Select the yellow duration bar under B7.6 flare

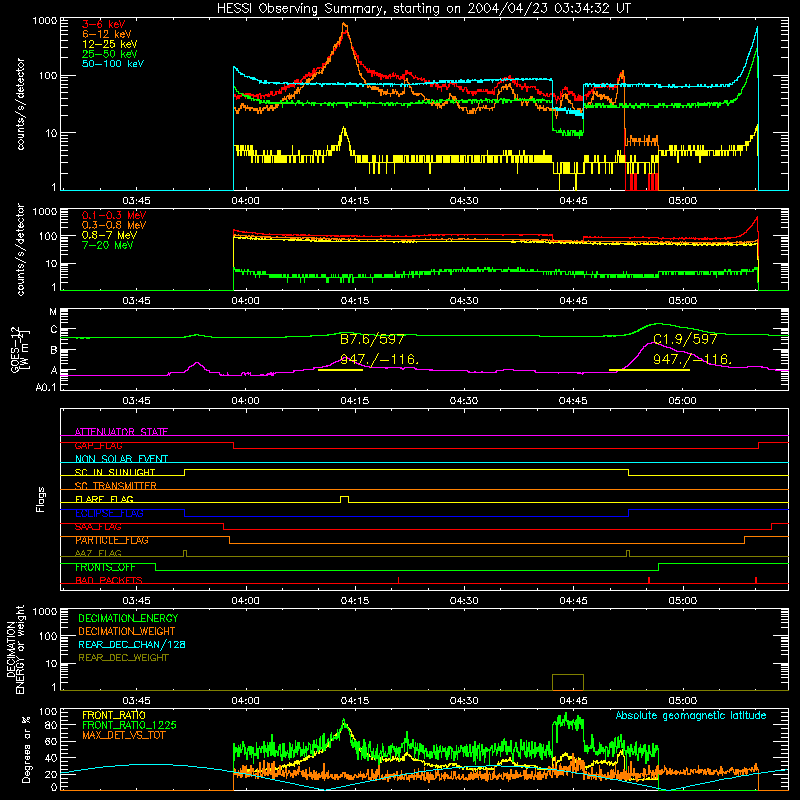[340, 369]
